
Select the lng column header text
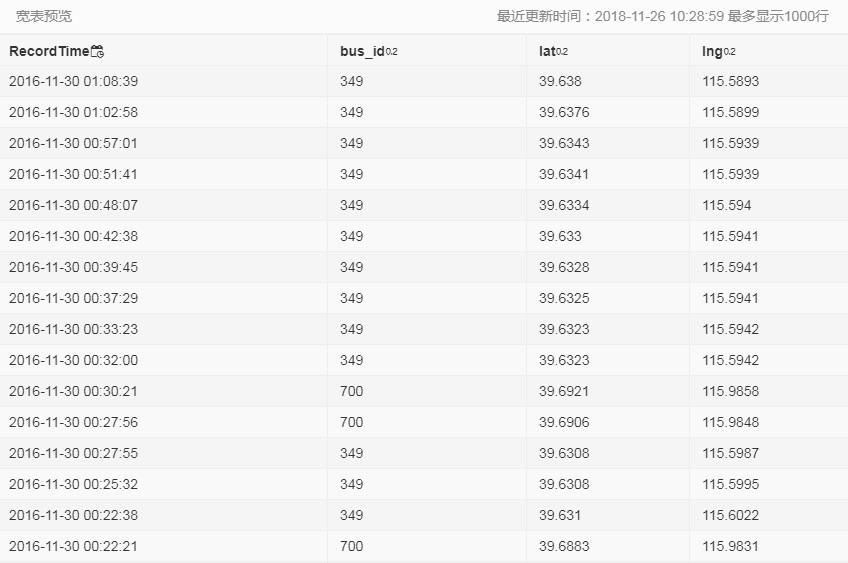(712, 51)
